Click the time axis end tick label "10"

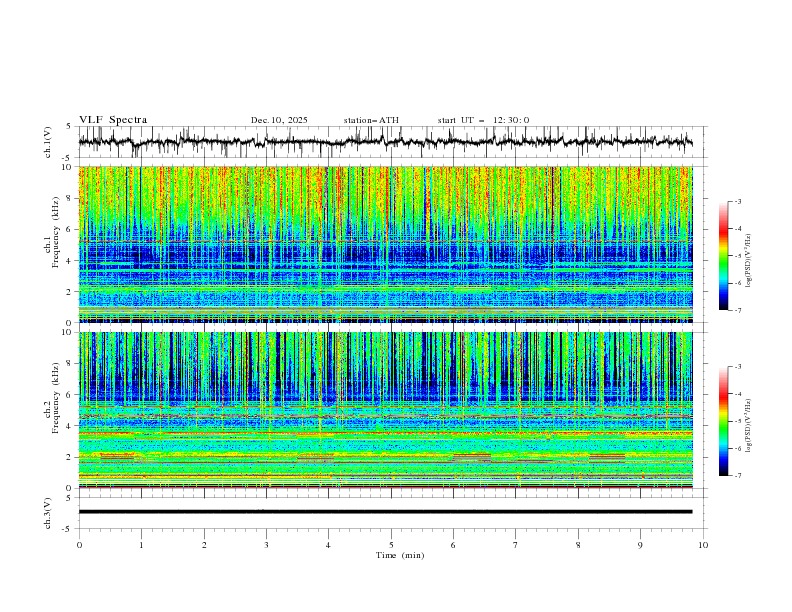click(x=703, y=545)
